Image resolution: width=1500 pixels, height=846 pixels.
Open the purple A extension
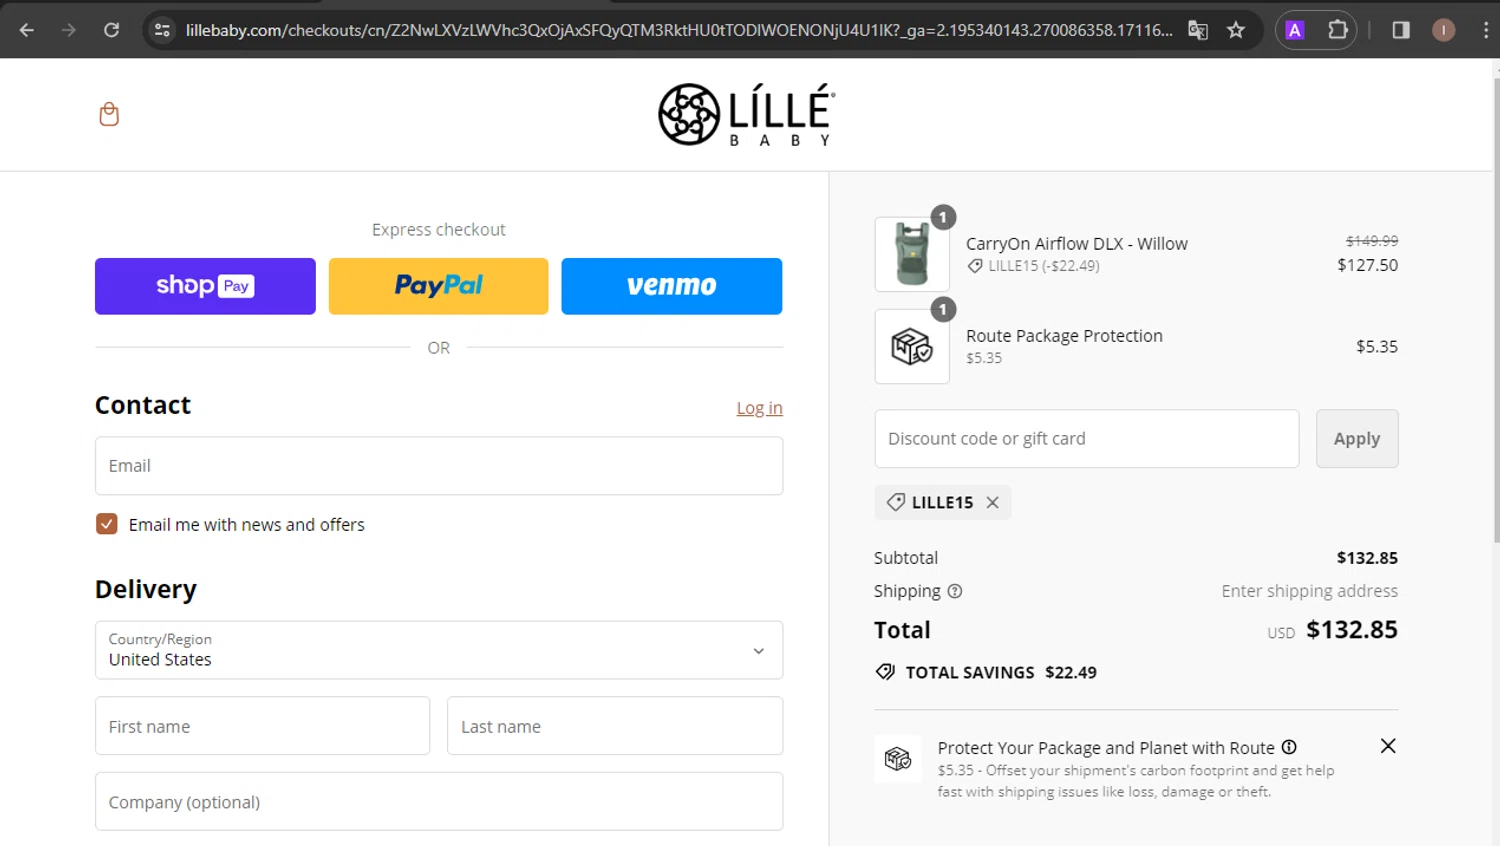click(1295, 30)
